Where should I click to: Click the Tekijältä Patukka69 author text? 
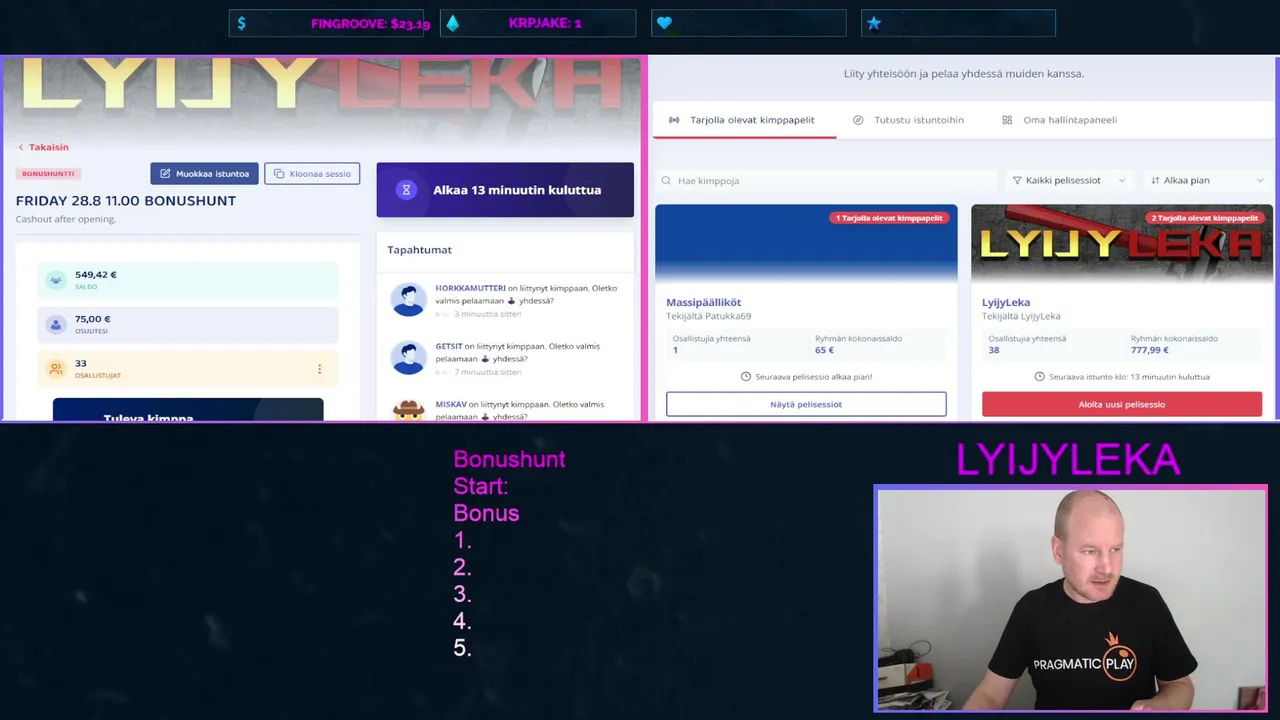(x=708, y=316)
